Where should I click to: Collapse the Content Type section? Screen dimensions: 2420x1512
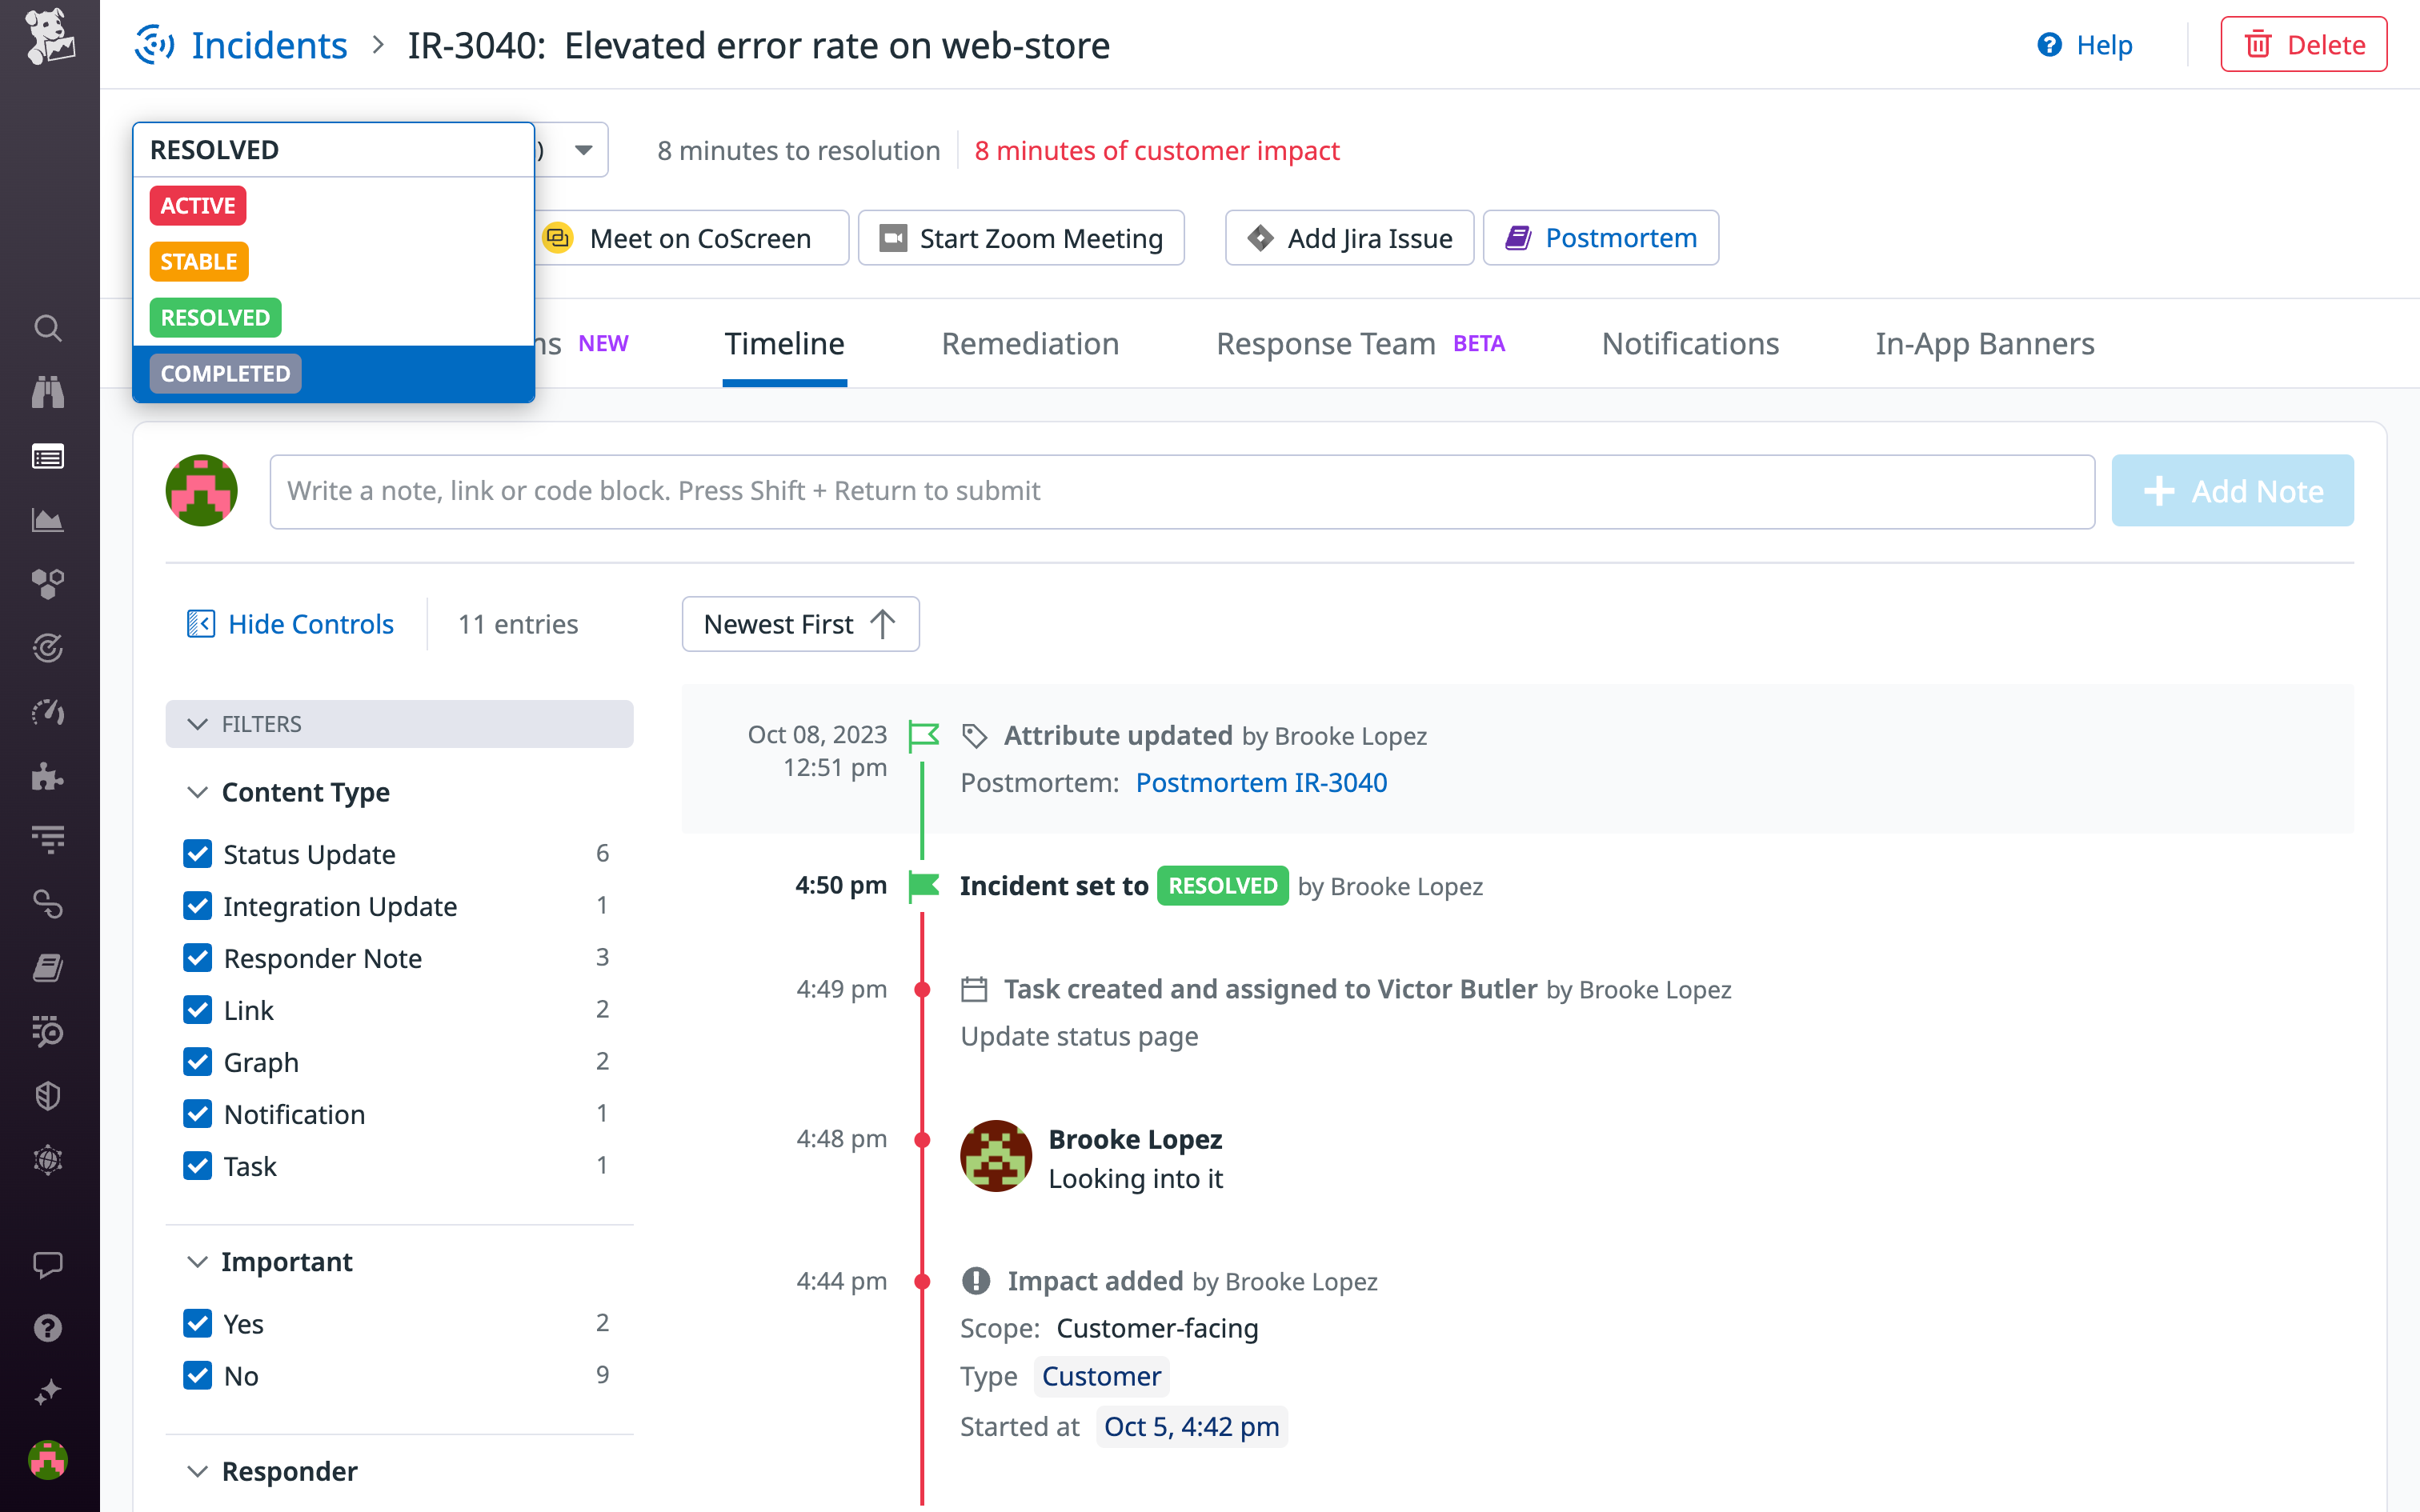point(196,792)
